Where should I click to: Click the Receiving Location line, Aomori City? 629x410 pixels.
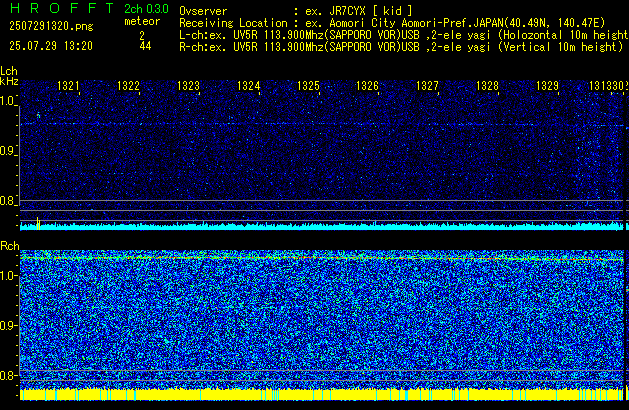pyautogui.click(x=392, y=23)
